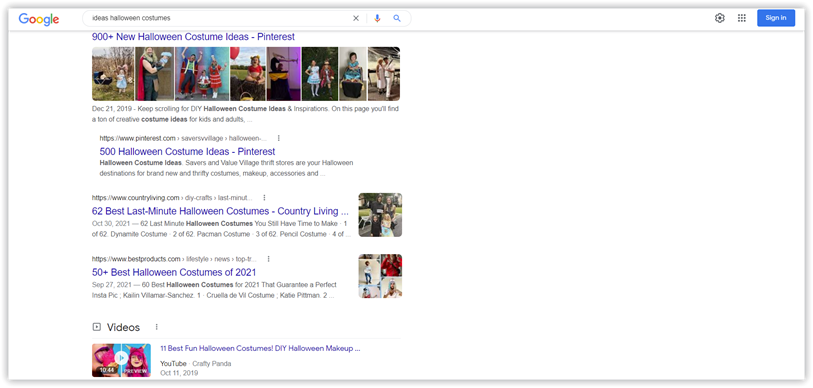Open Pinterest image of couple in white outfits
Screen dimensions: 813x388
(x=384, y=74)
